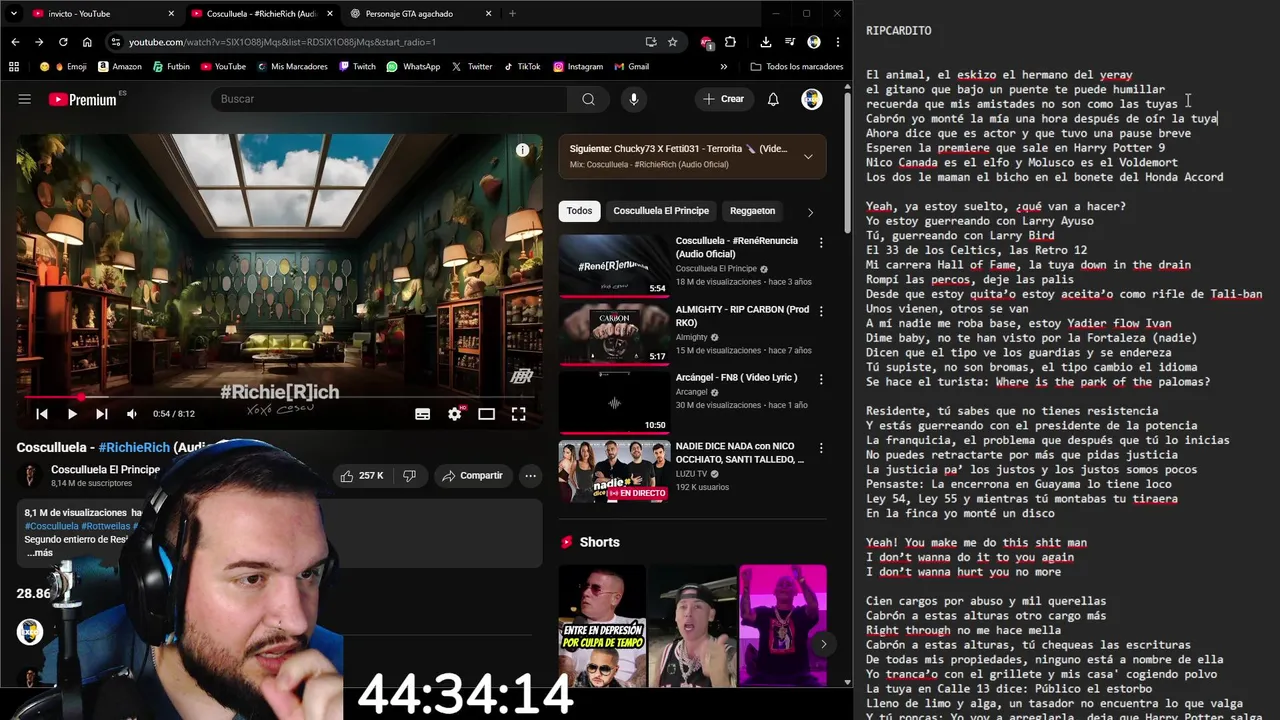Open Chrome three-dot menu
Viewport: 1280px width, 720px height.
click(x=837, y=42)
